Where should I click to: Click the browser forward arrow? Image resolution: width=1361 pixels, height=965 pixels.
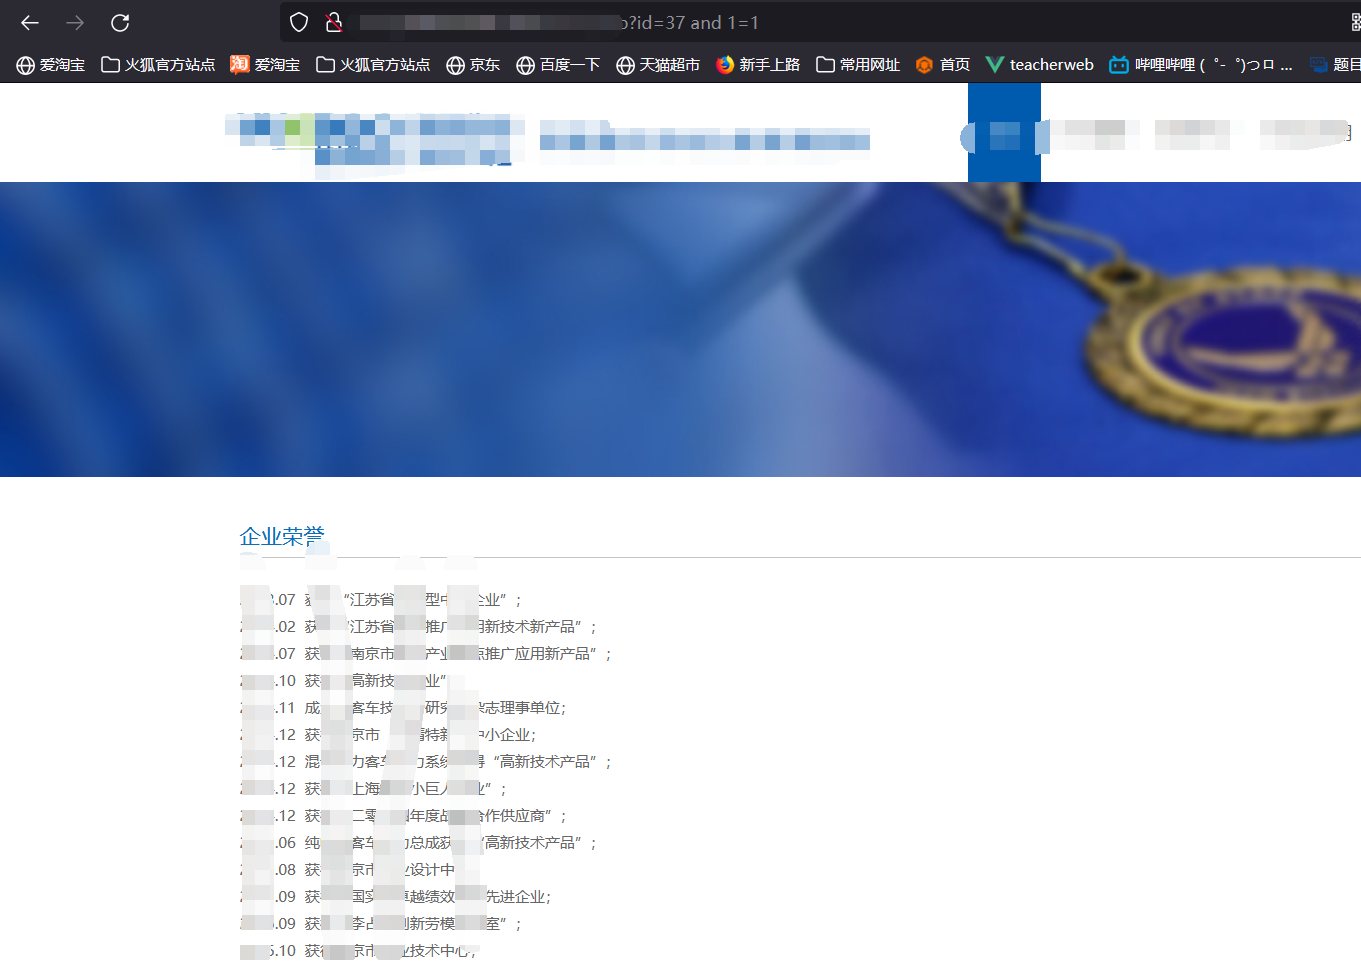75,22
